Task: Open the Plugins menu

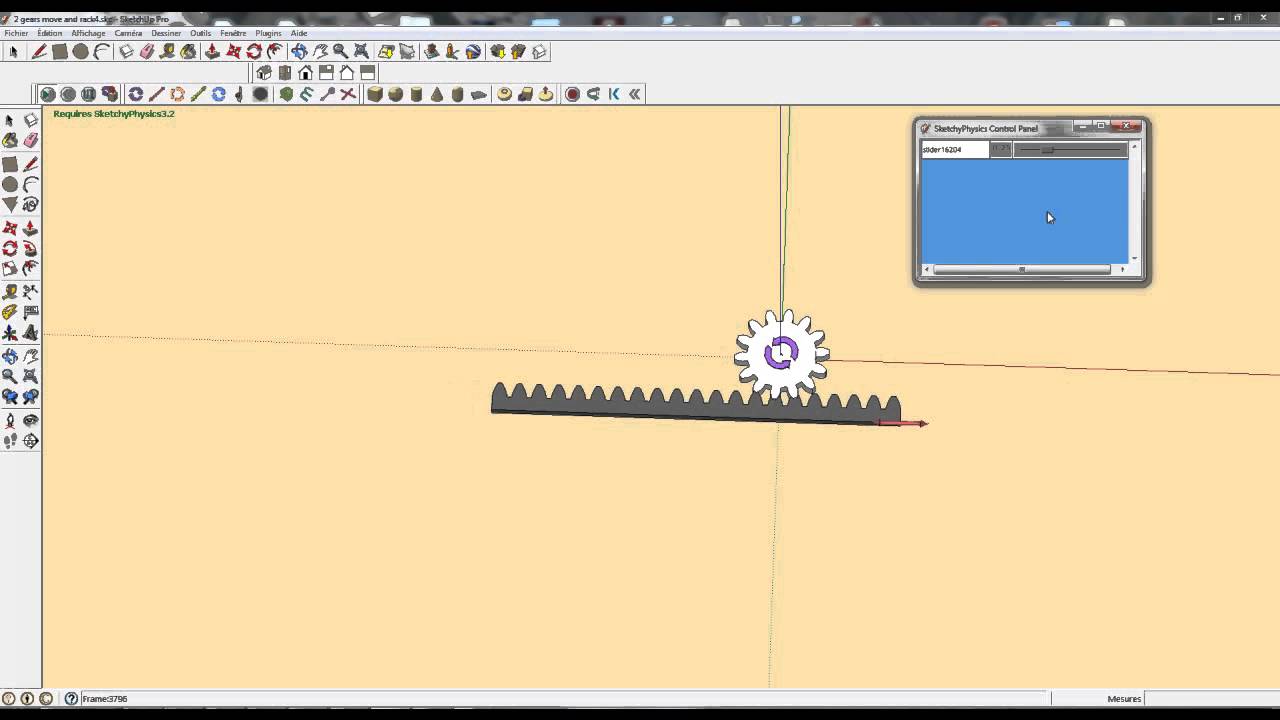Action: tap(268, 33)
